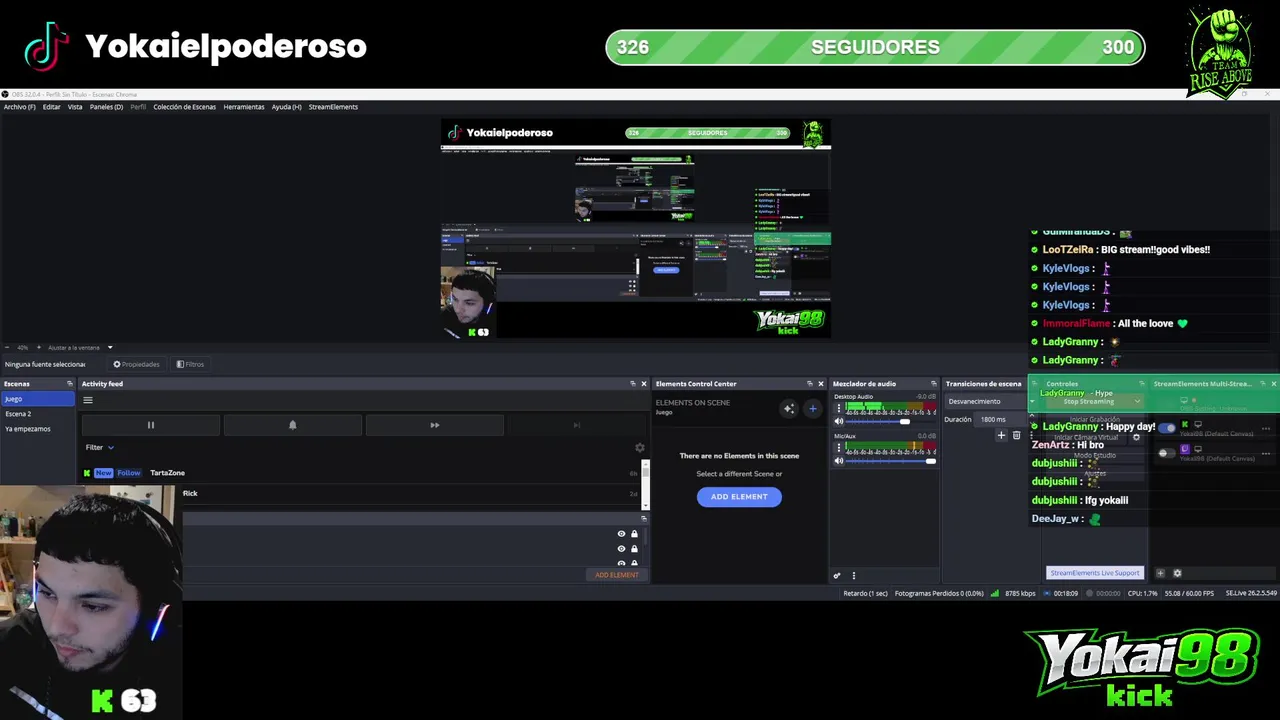
Task: Toggle visibility eye of first source
Action: (621, 534)
